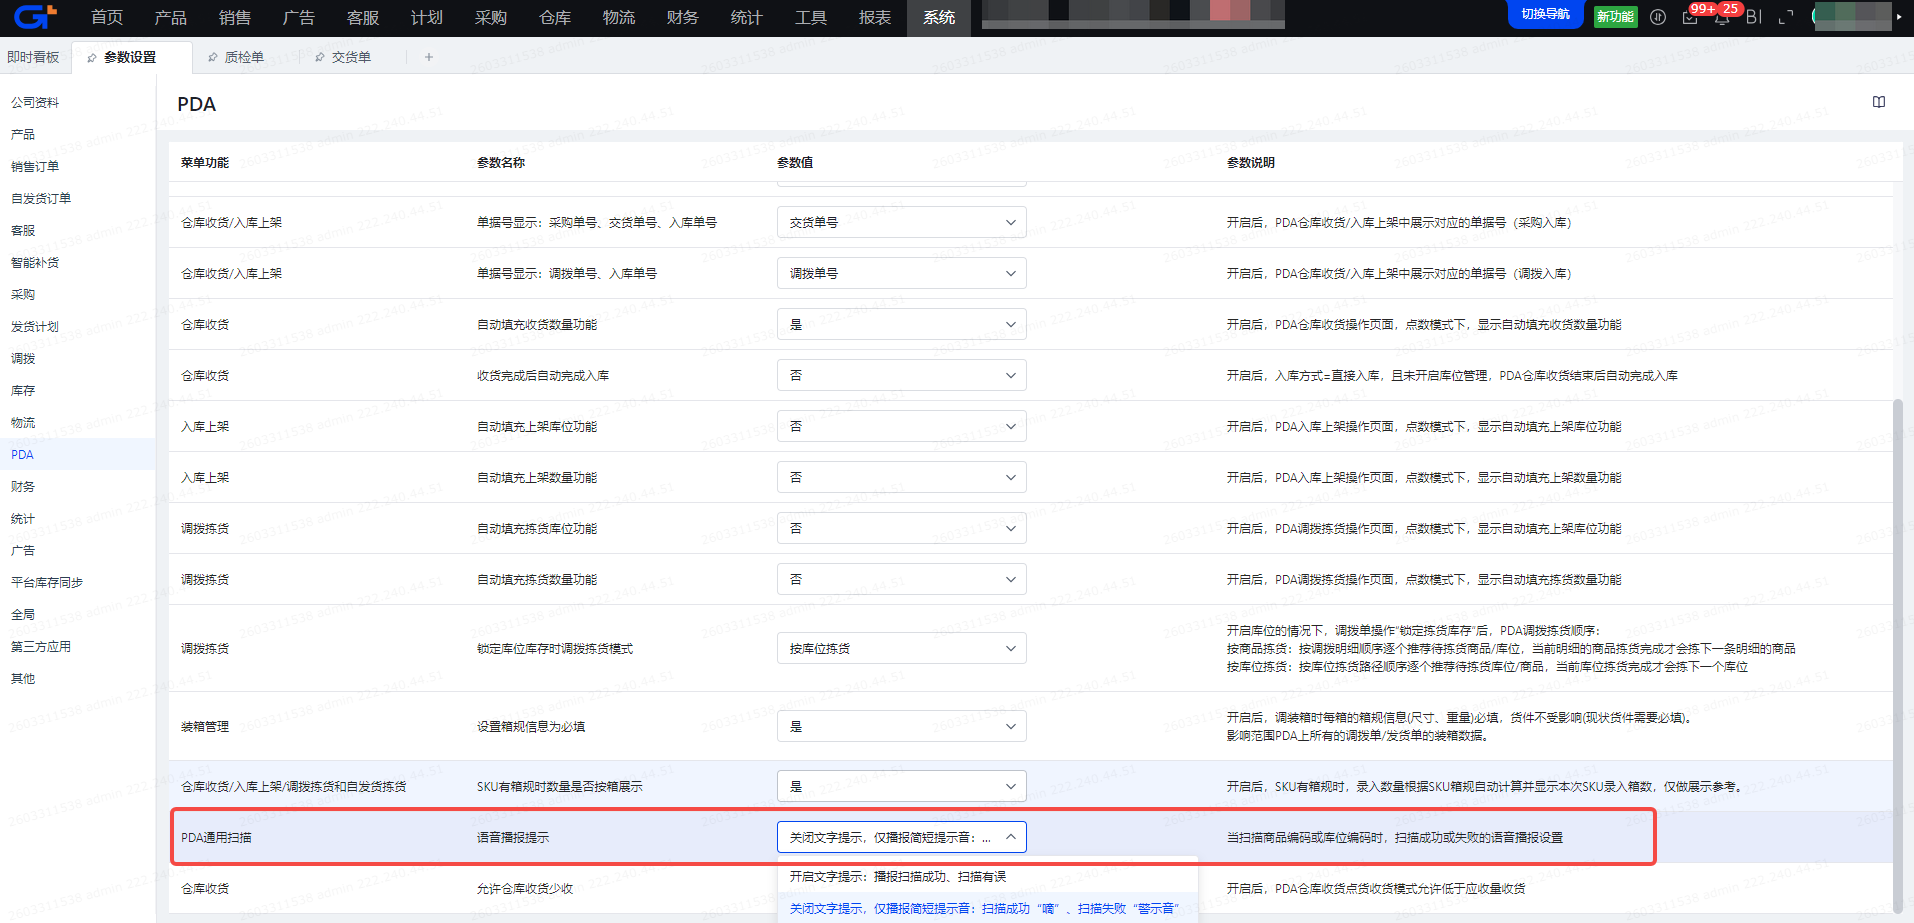Click the notification bell icon with badge 25
Image resolution: width=1914 pixels, height=923 pixels.
coord(1722,18)
